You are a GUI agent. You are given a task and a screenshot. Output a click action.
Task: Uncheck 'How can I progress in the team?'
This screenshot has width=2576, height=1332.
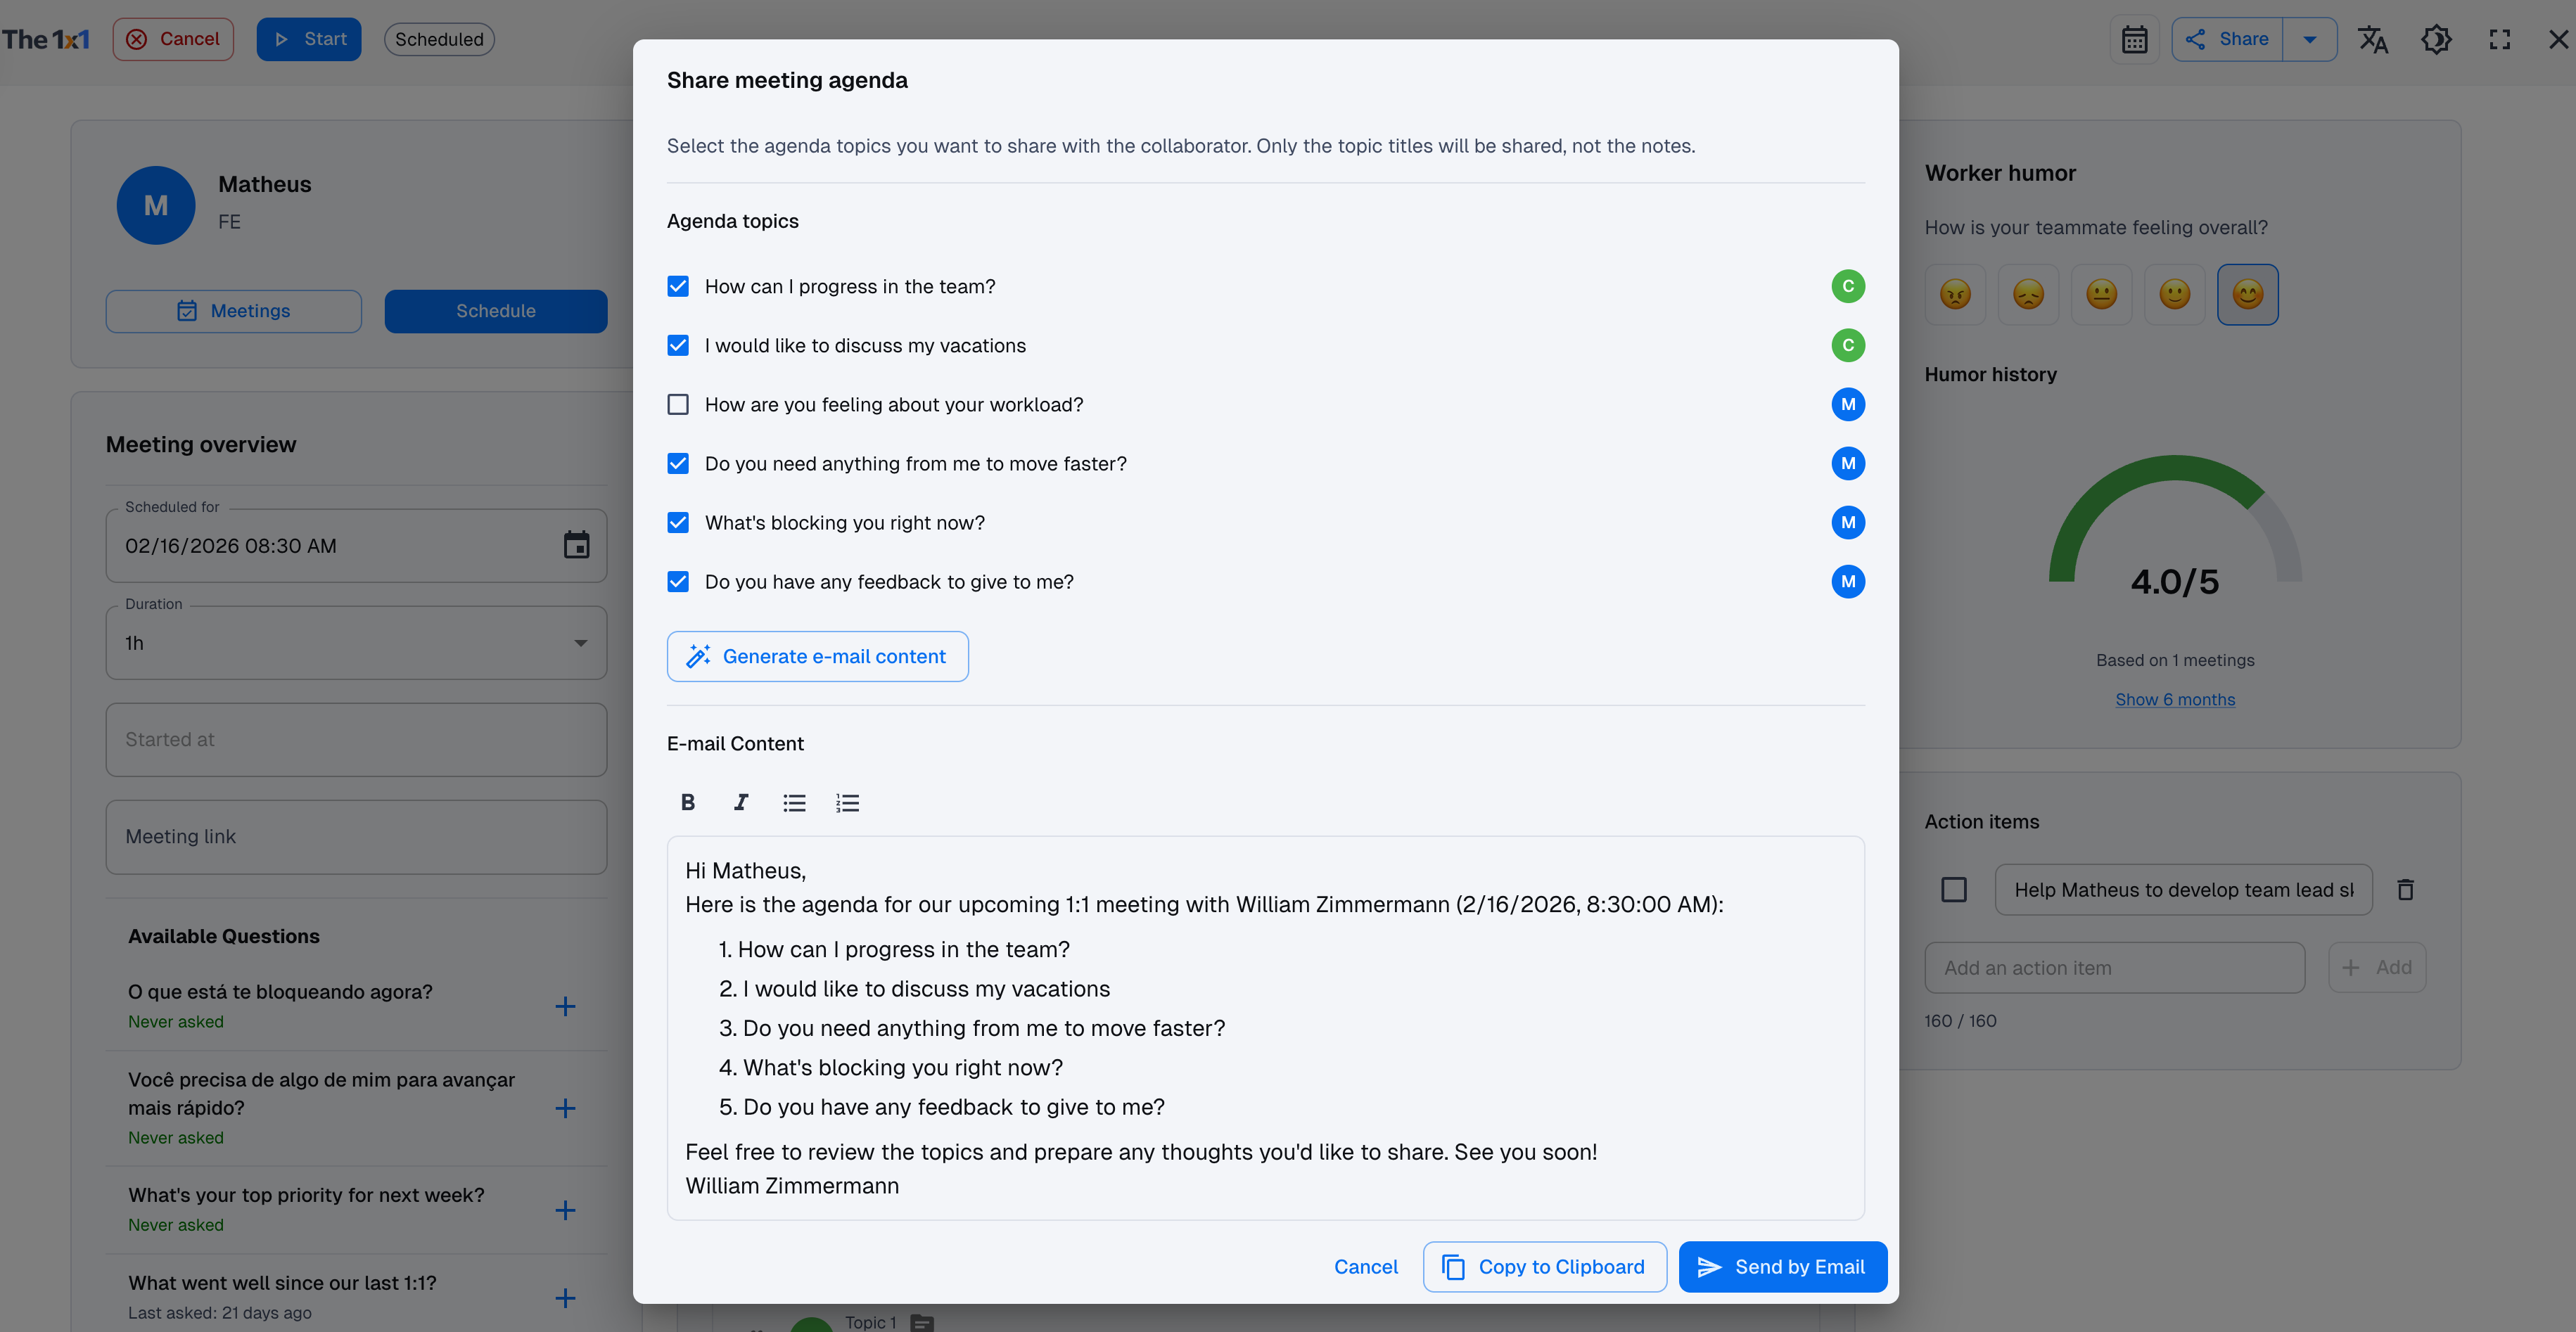click(678, 286)
